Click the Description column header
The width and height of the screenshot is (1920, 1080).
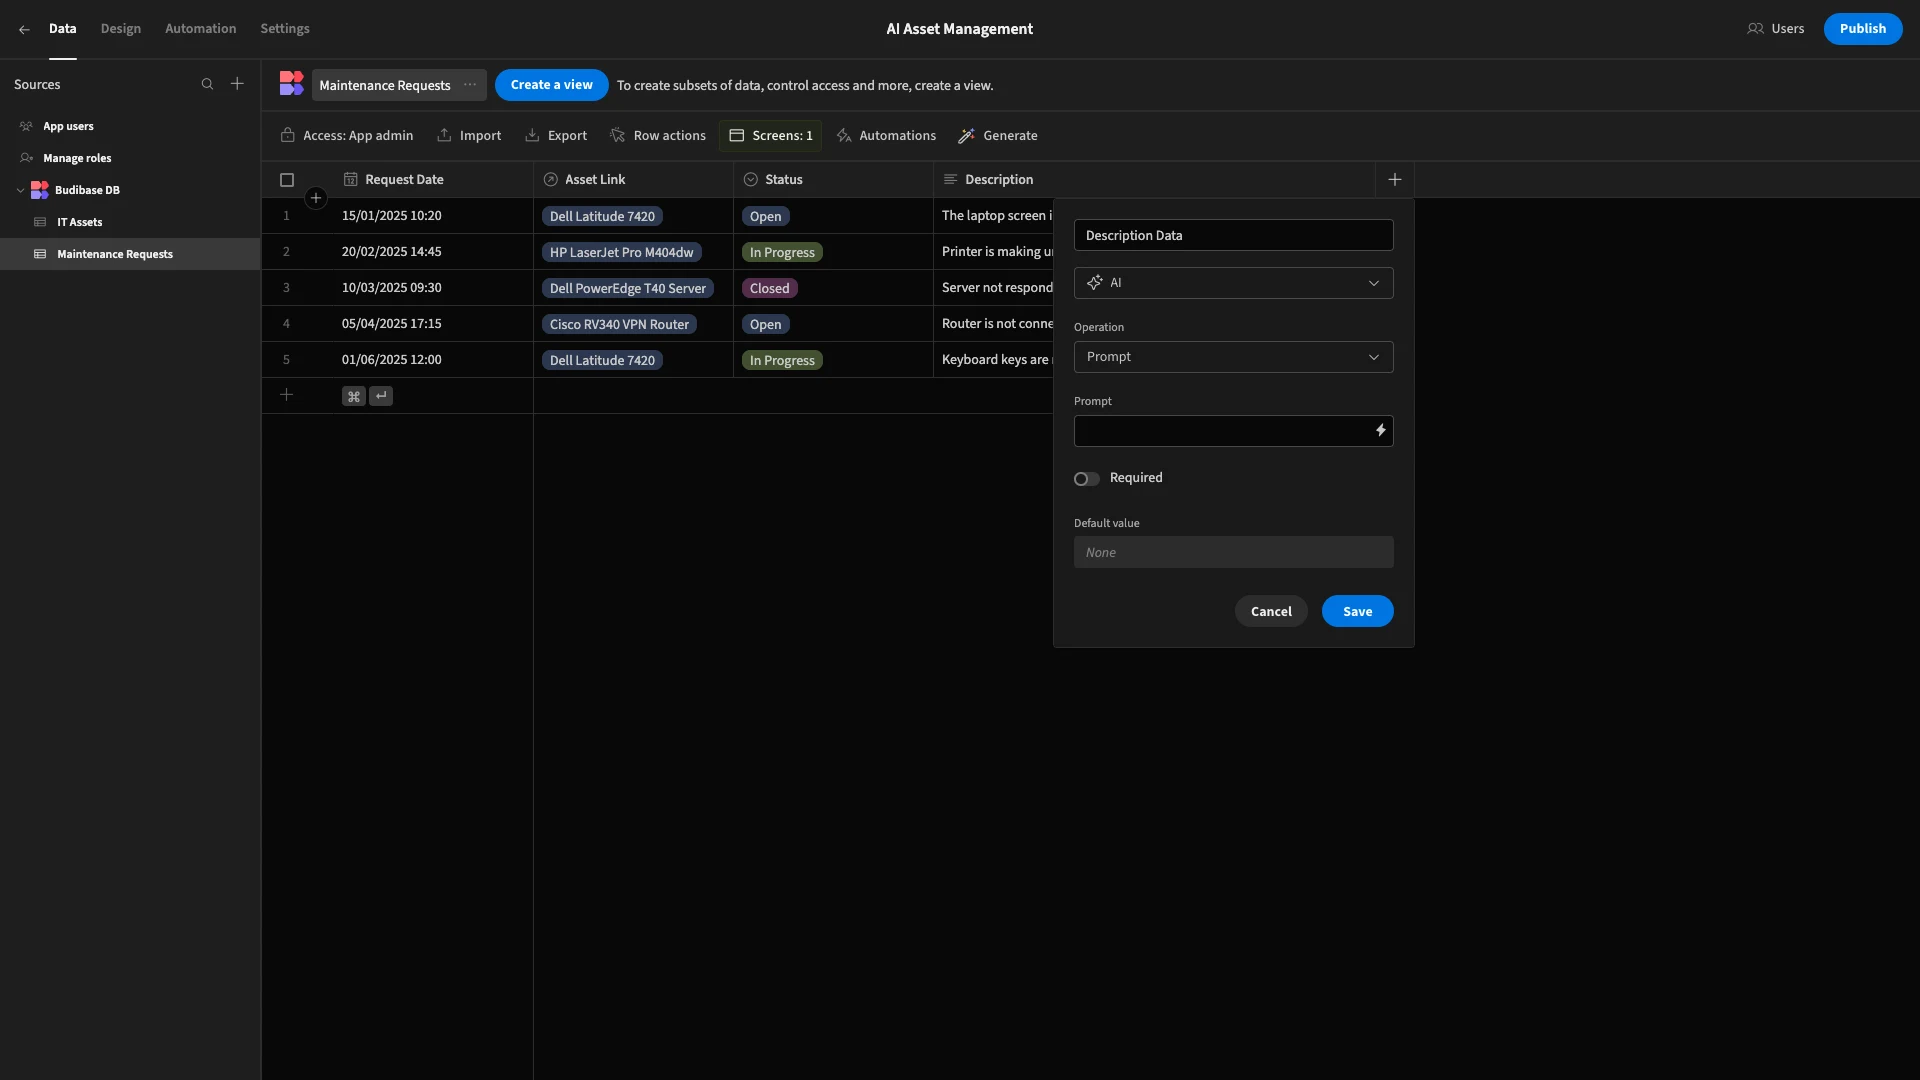click(1154, 180)
